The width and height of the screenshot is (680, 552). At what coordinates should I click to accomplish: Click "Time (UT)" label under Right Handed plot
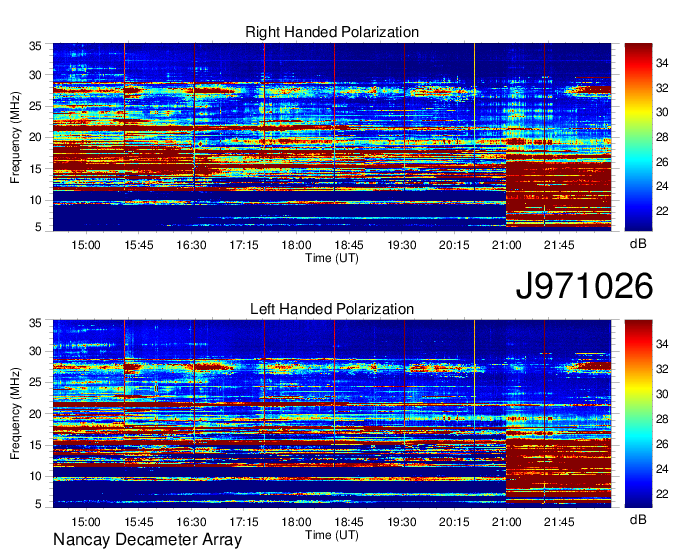332,258
